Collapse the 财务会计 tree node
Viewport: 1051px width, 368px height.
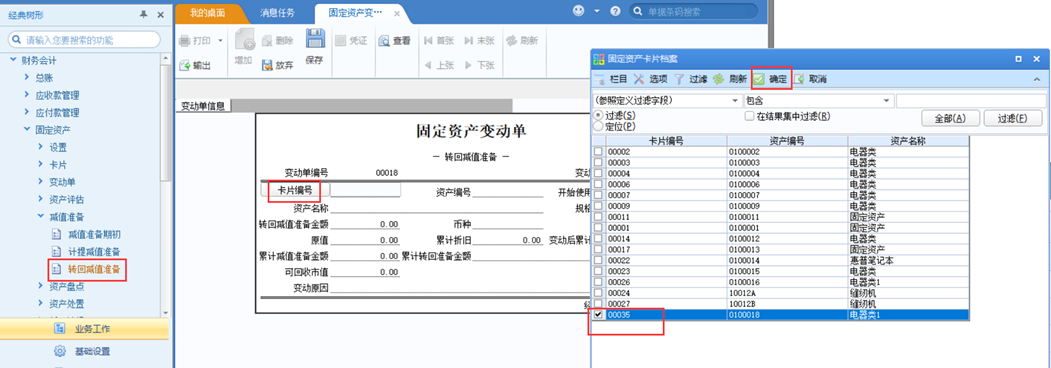tap(12, 60)
